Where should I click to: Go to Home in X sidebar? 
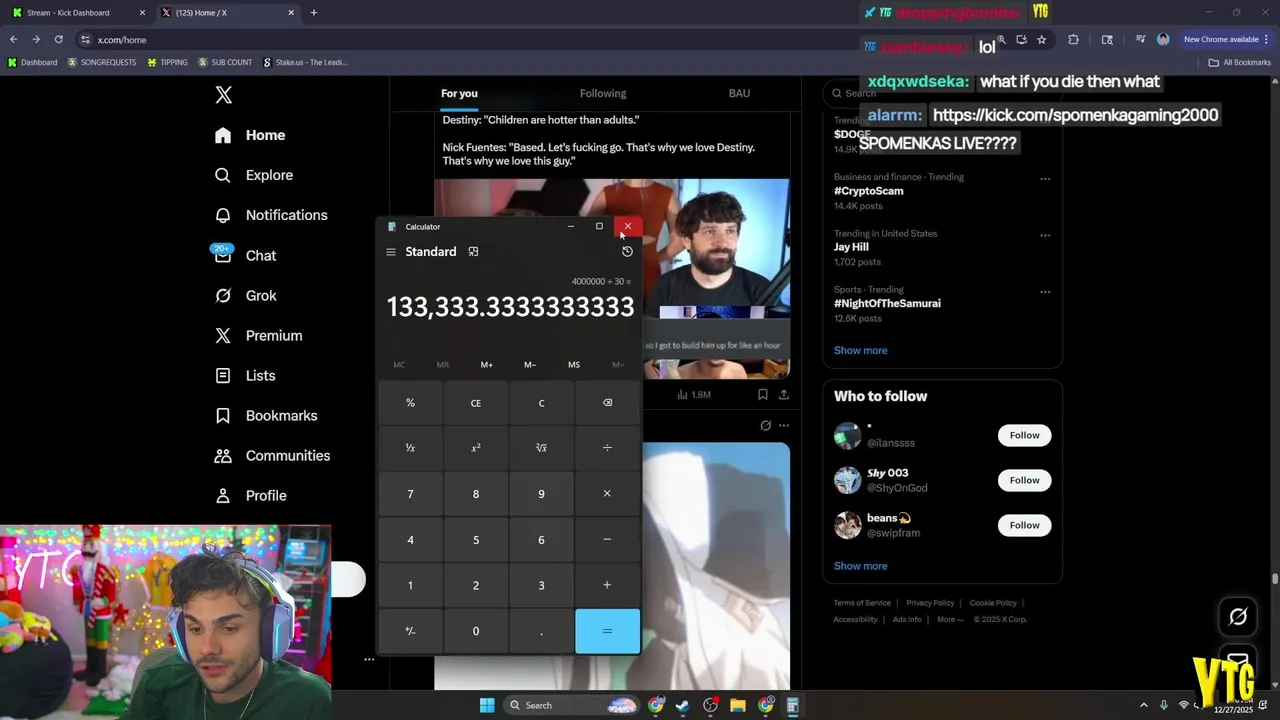(x=250, y=135)
